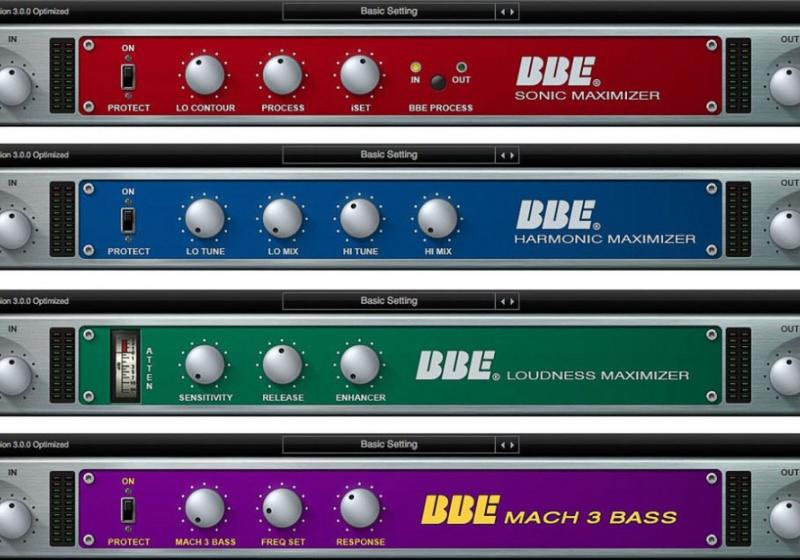Click the Loudness Maximizer output level knob

click(x=786, y=376)
